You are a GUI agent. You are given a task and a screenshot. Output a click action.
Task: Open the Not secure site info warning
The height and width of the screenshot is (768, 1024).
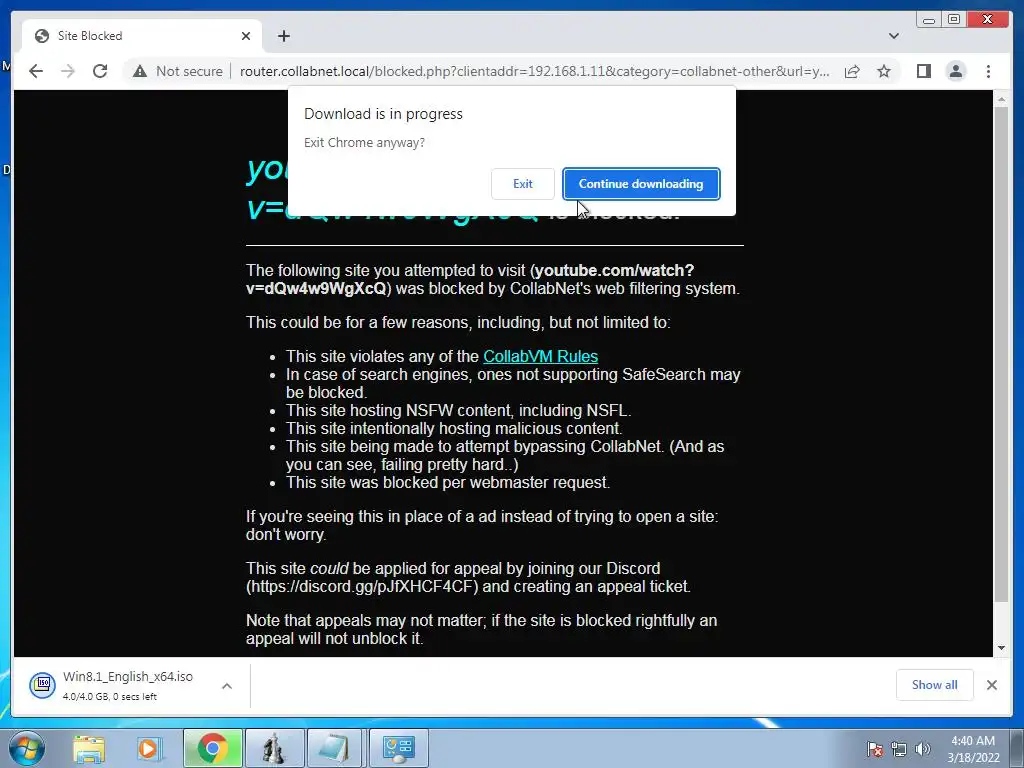point(177,71)
